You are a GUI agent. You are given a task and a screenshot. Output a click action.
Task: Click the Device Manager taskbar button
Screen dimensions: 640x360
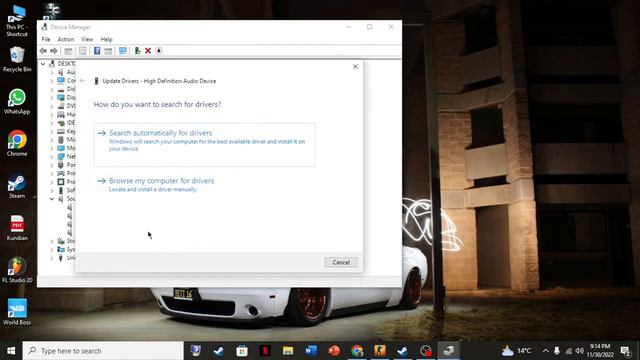click(x=449, y=351)
